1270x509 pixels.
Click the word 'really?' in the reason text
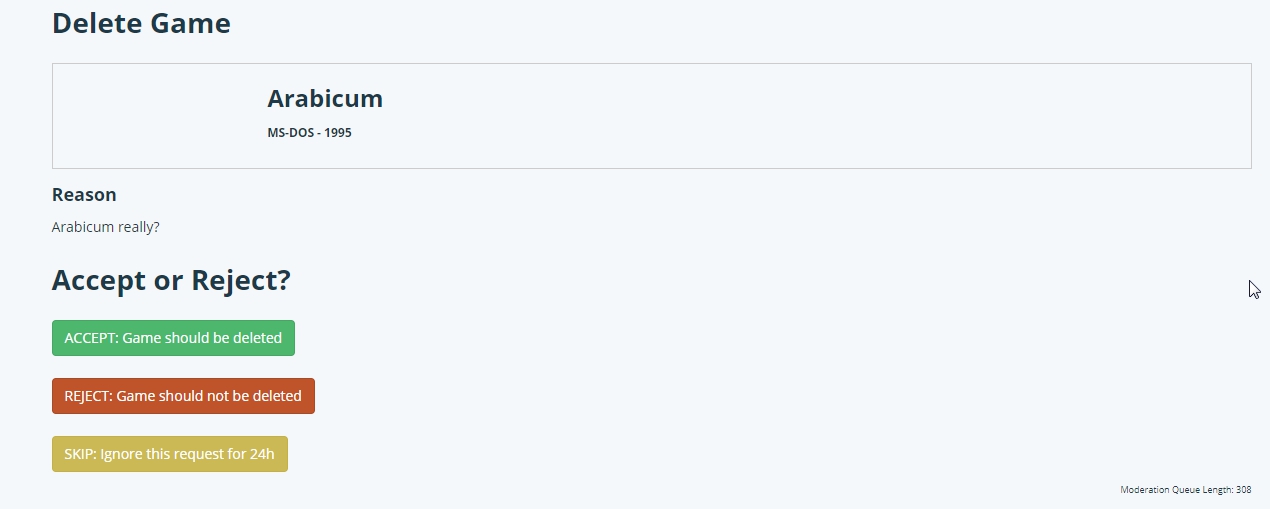[138, 227]
